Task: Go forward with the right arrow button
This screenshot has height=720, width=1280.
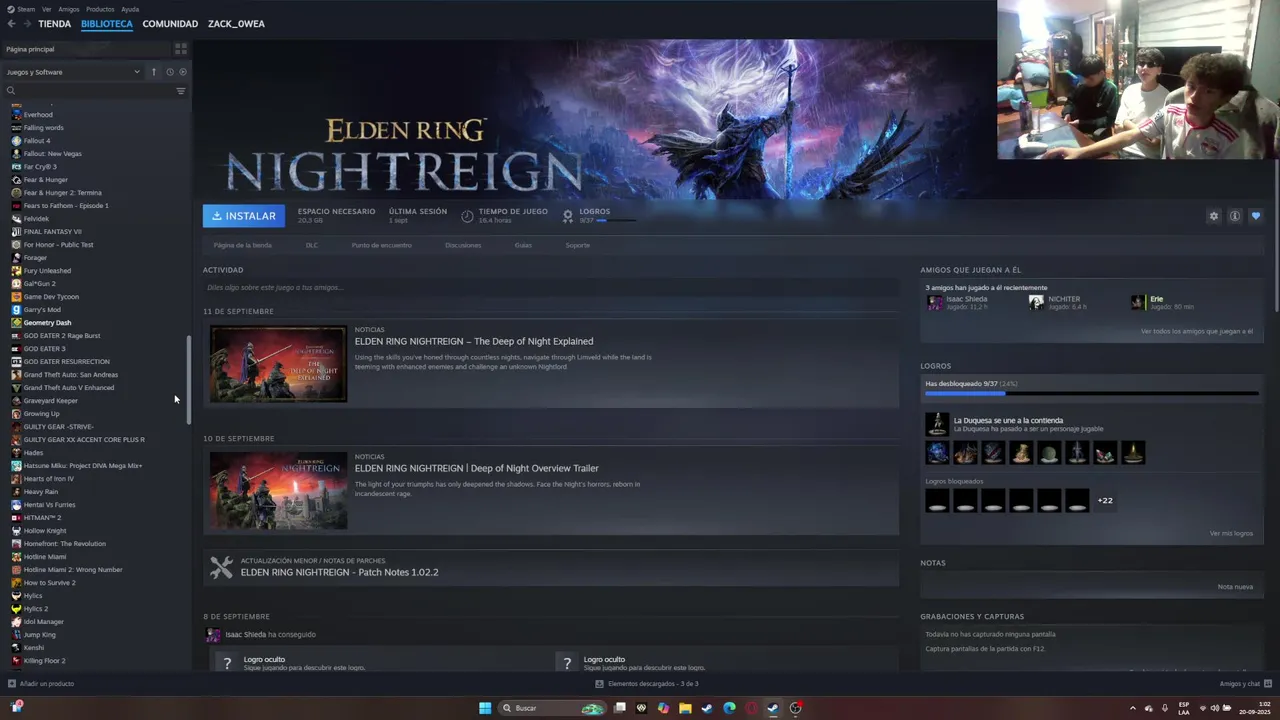Action: pyautogui.click(x=26, y=23)
